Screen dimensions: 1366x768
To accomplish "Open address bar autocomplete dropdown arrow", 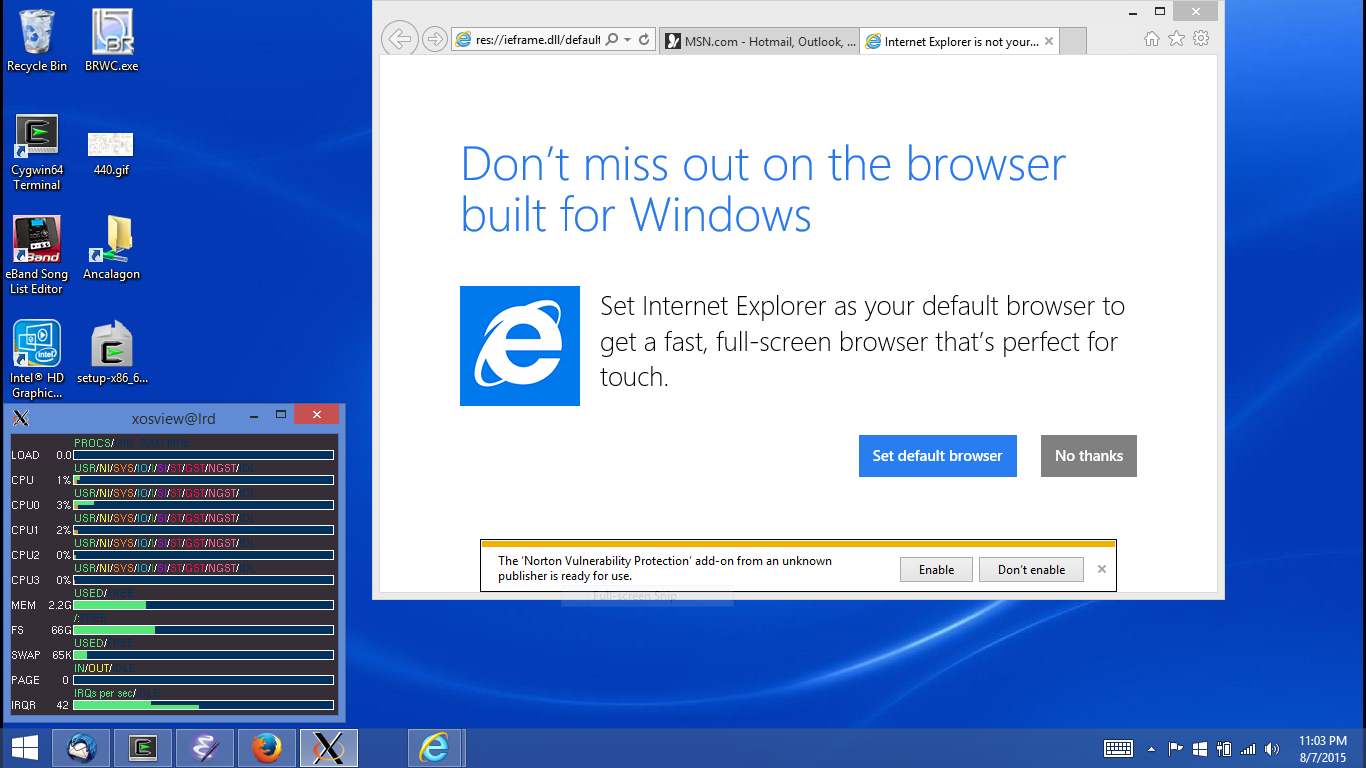I will (x=627, y=40).
